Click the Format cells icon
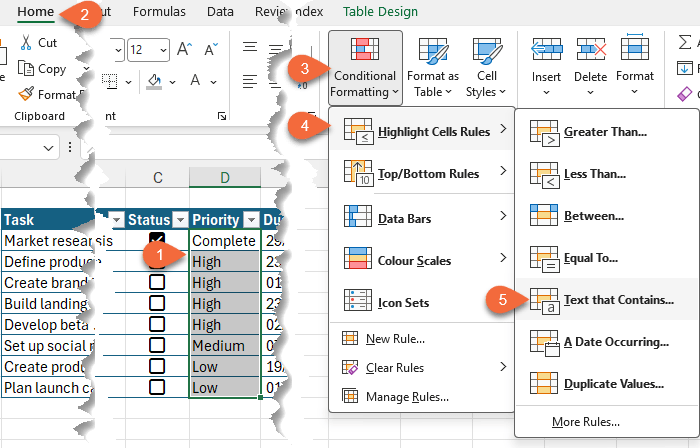The height and width of the screenshot is (448, 700). click(635, 47)
